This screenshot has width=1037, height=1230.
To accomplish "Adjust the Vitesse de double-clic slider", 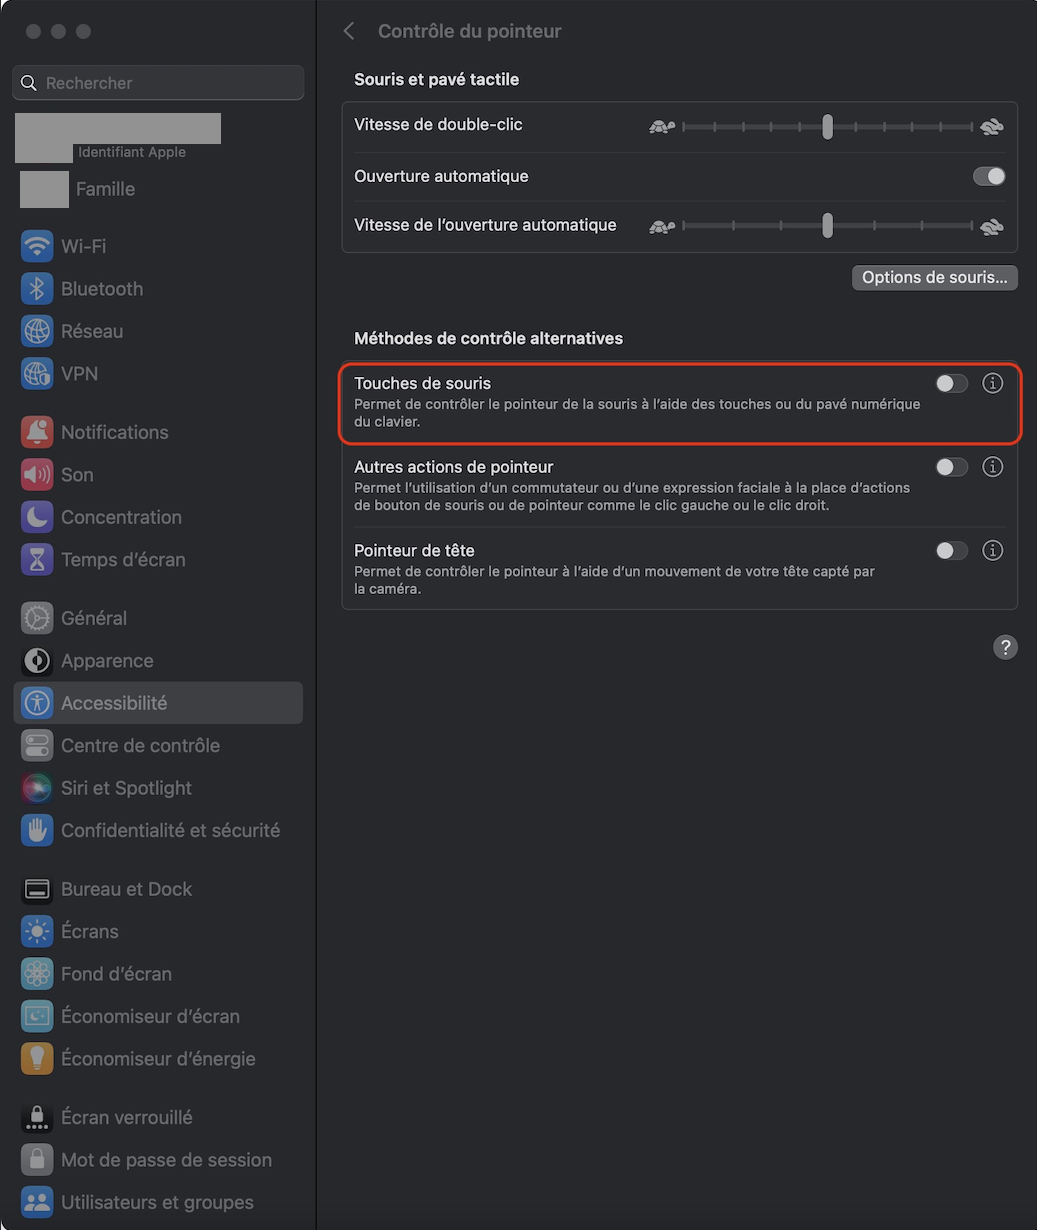I will point(827,127).
